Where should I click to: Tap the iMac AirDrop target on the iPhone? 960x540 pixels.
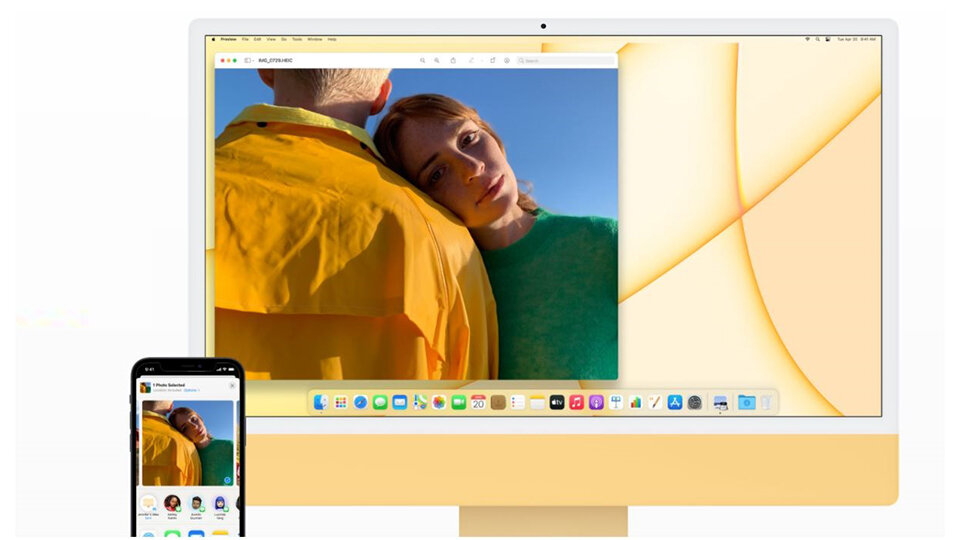(149, 506)
